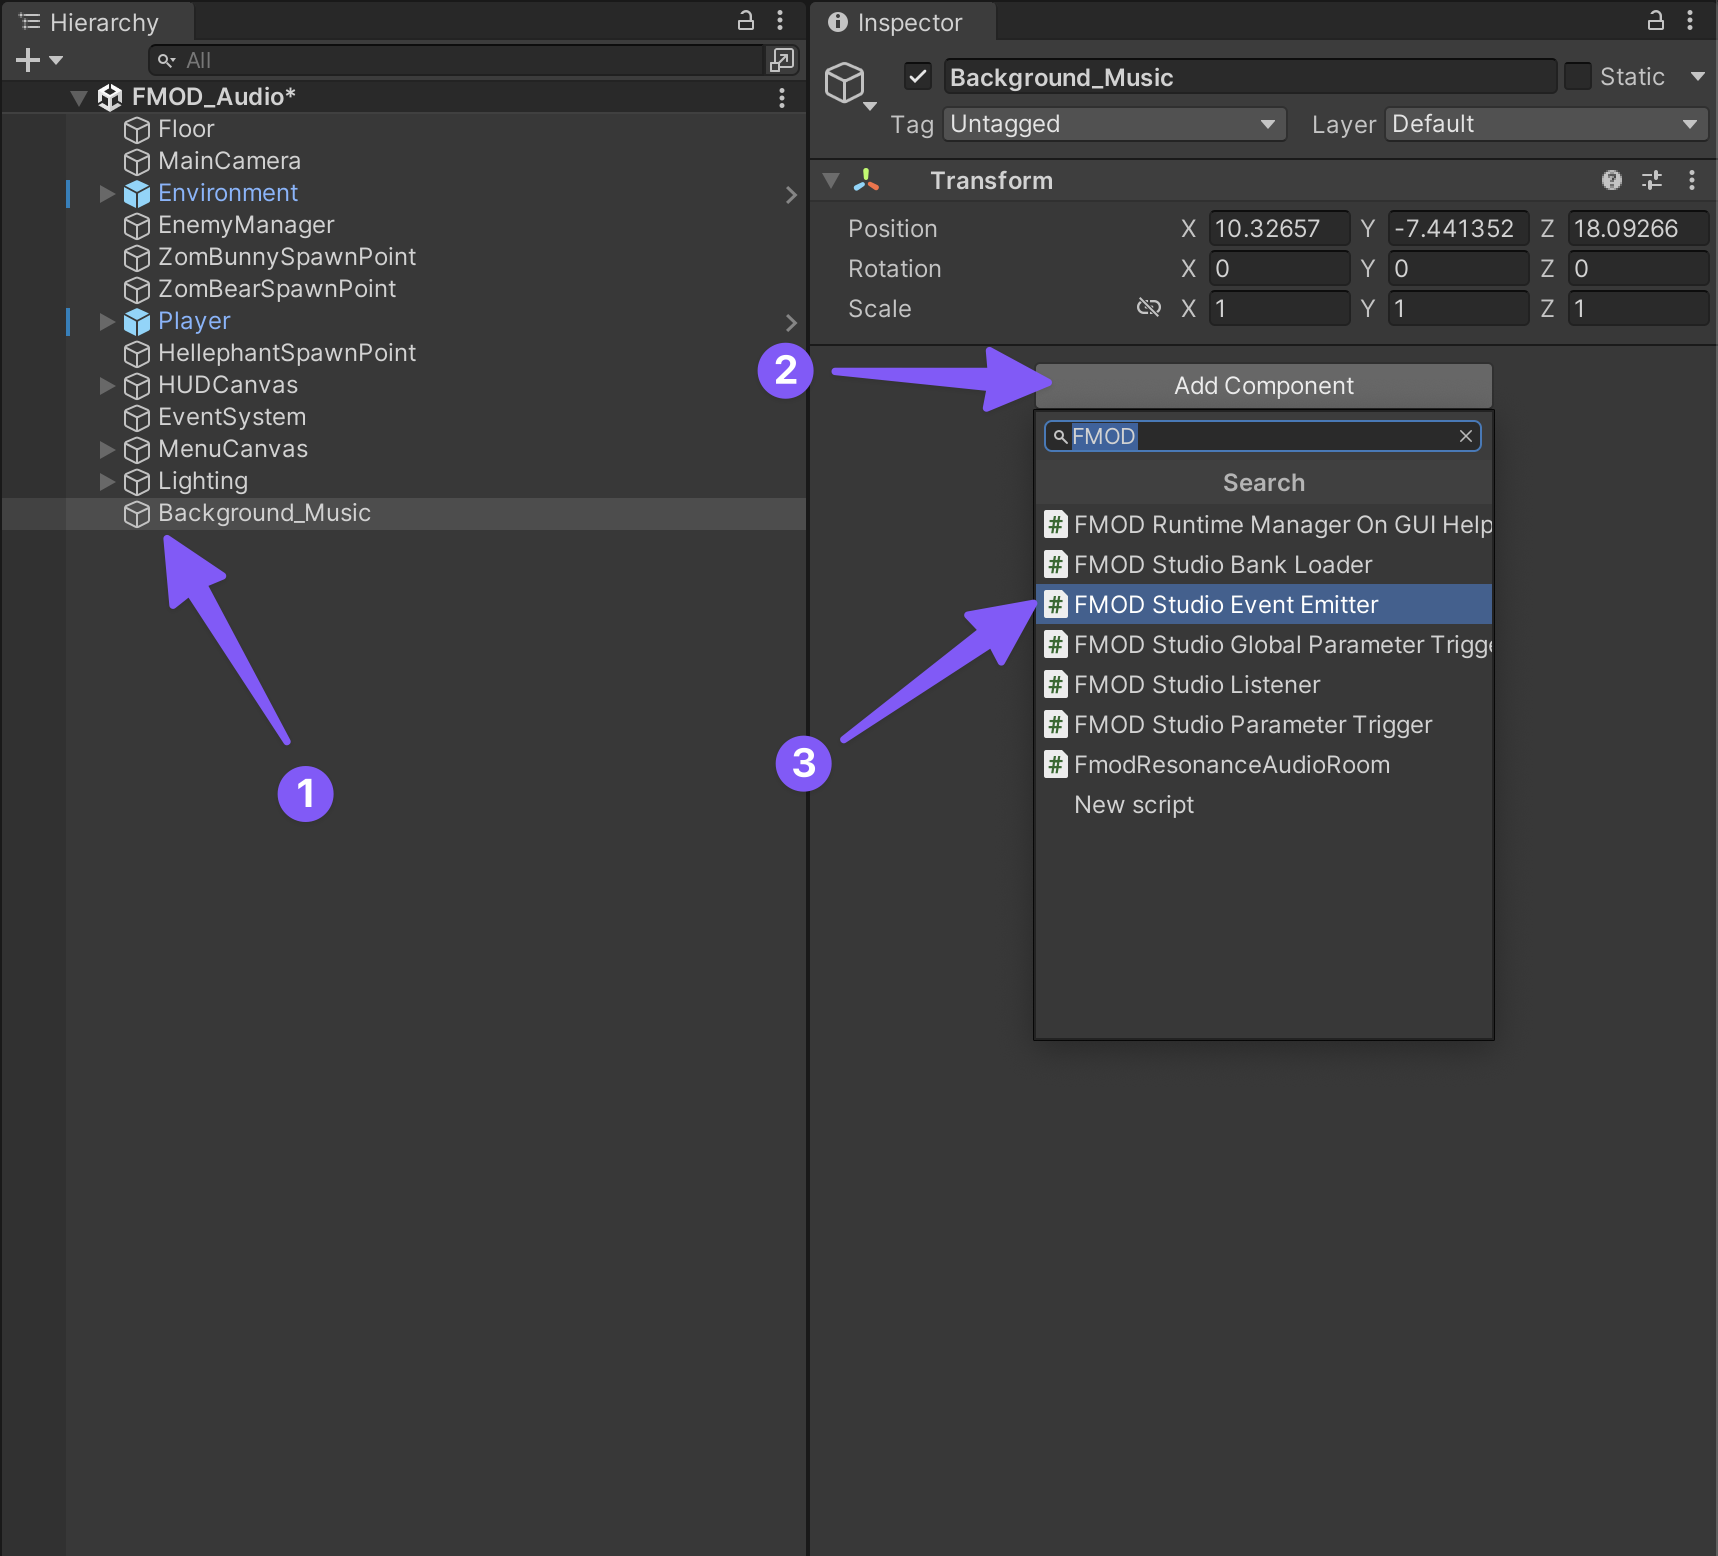The image size is (1718, 1556).
Task: Clear the FMOD component search text
Action: pyautogui.click(x=1465, y=436)
